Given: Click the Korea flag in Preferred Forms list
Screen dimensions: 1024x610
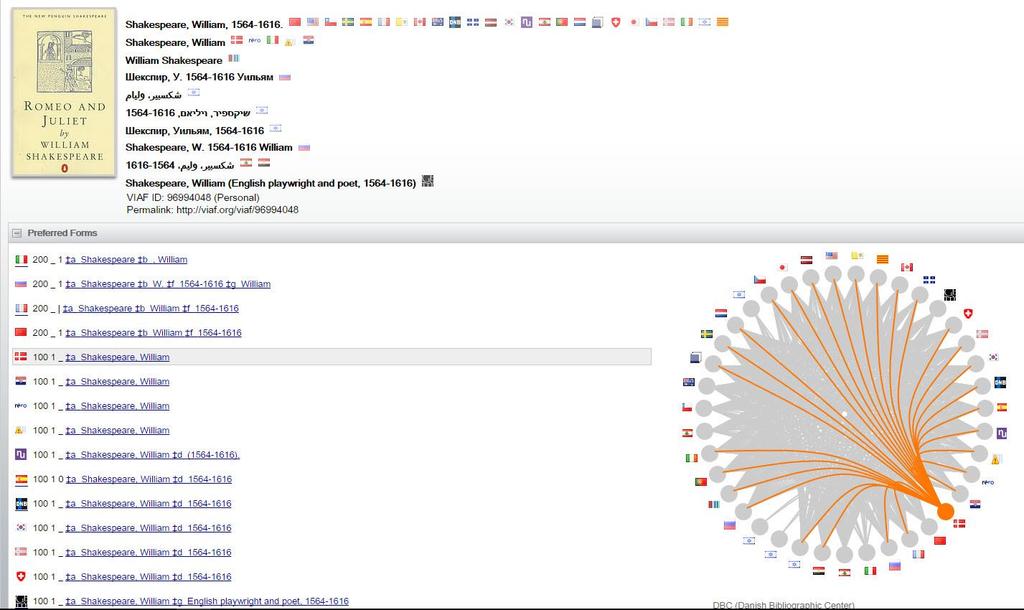Looking at the screenshot, I should [x=21, y=528].
